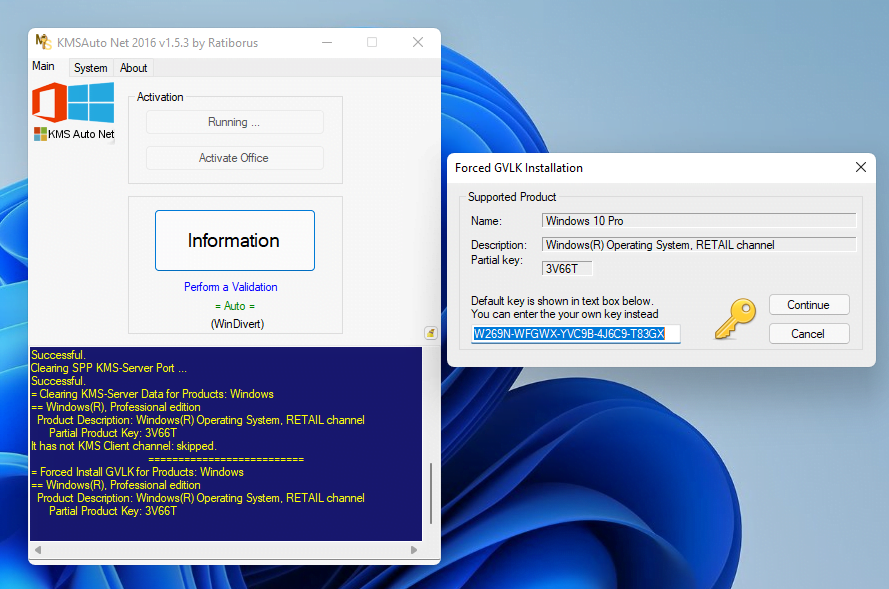Click the Office and Windows logo image
The width and height of the screenshot is (889, 589).
point(73,103)
